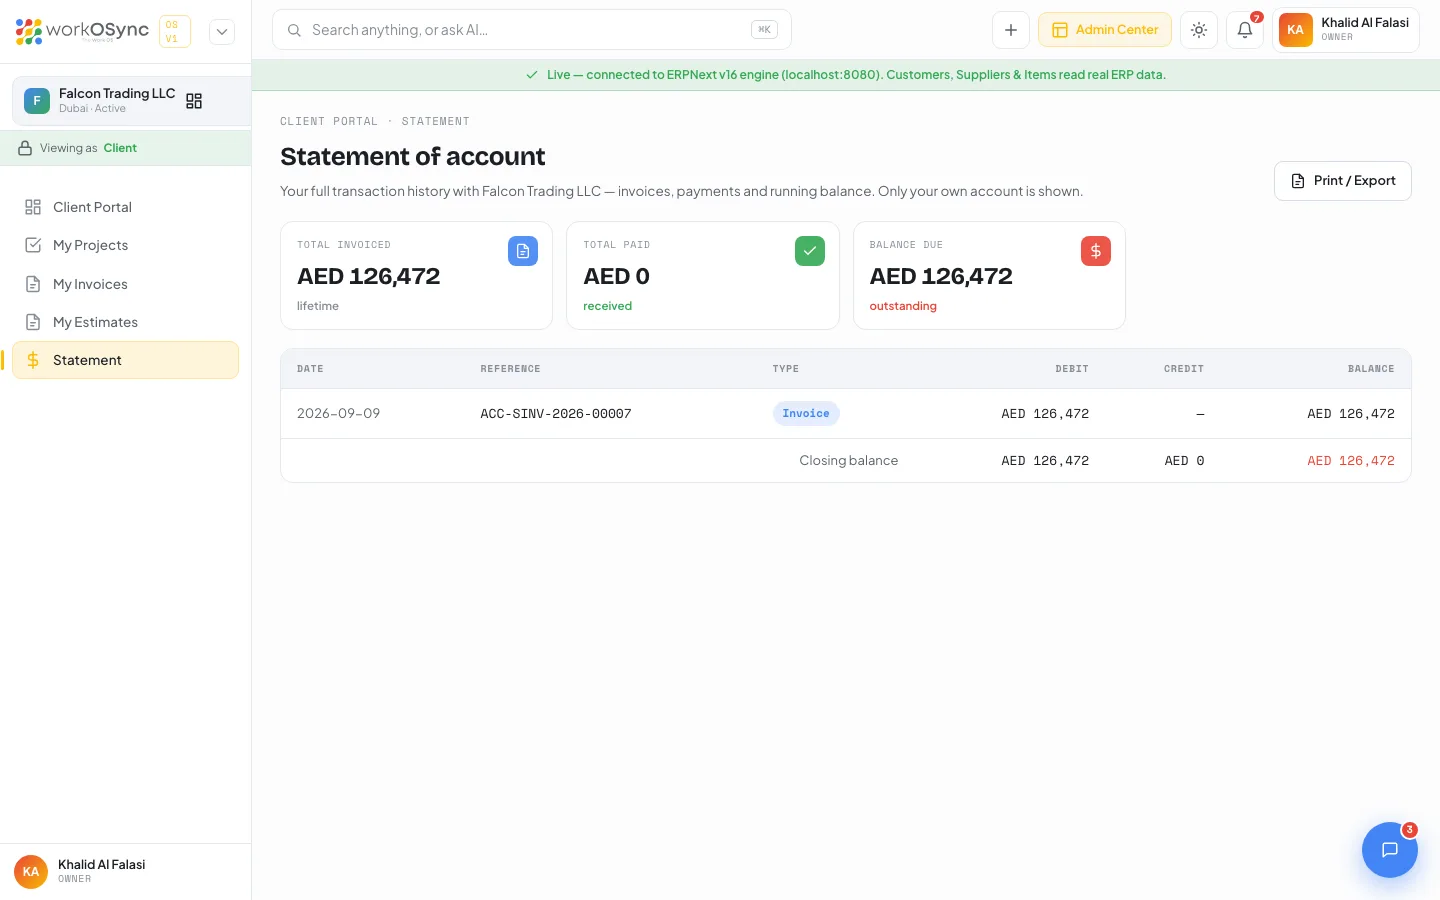Click the My Estimates document icon
Viewport: 1440px width, 900px height.
33,322
